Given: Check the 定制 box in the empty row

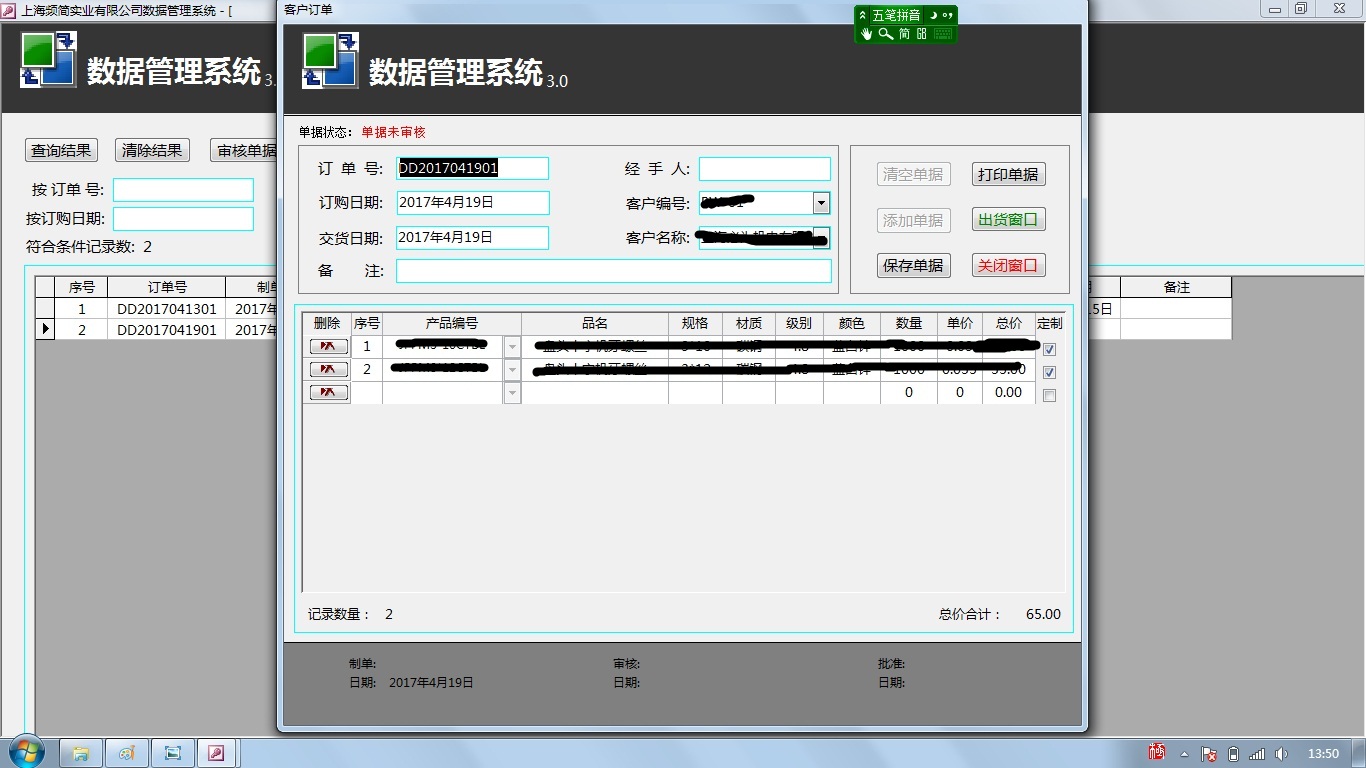Looking at the screenshot, I should 1049,395.
